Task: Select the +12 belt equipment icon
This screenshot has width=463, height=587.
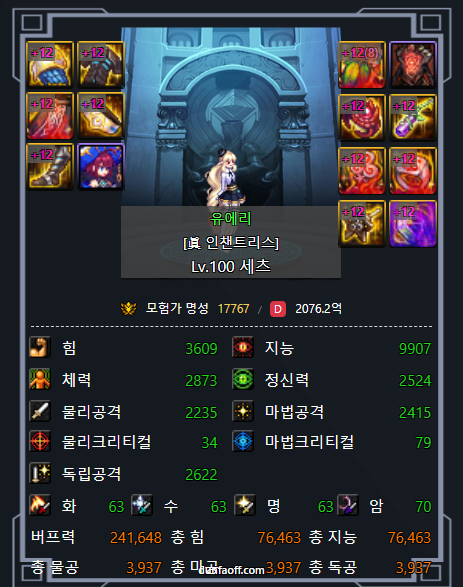Action: [x=101, y=115]
